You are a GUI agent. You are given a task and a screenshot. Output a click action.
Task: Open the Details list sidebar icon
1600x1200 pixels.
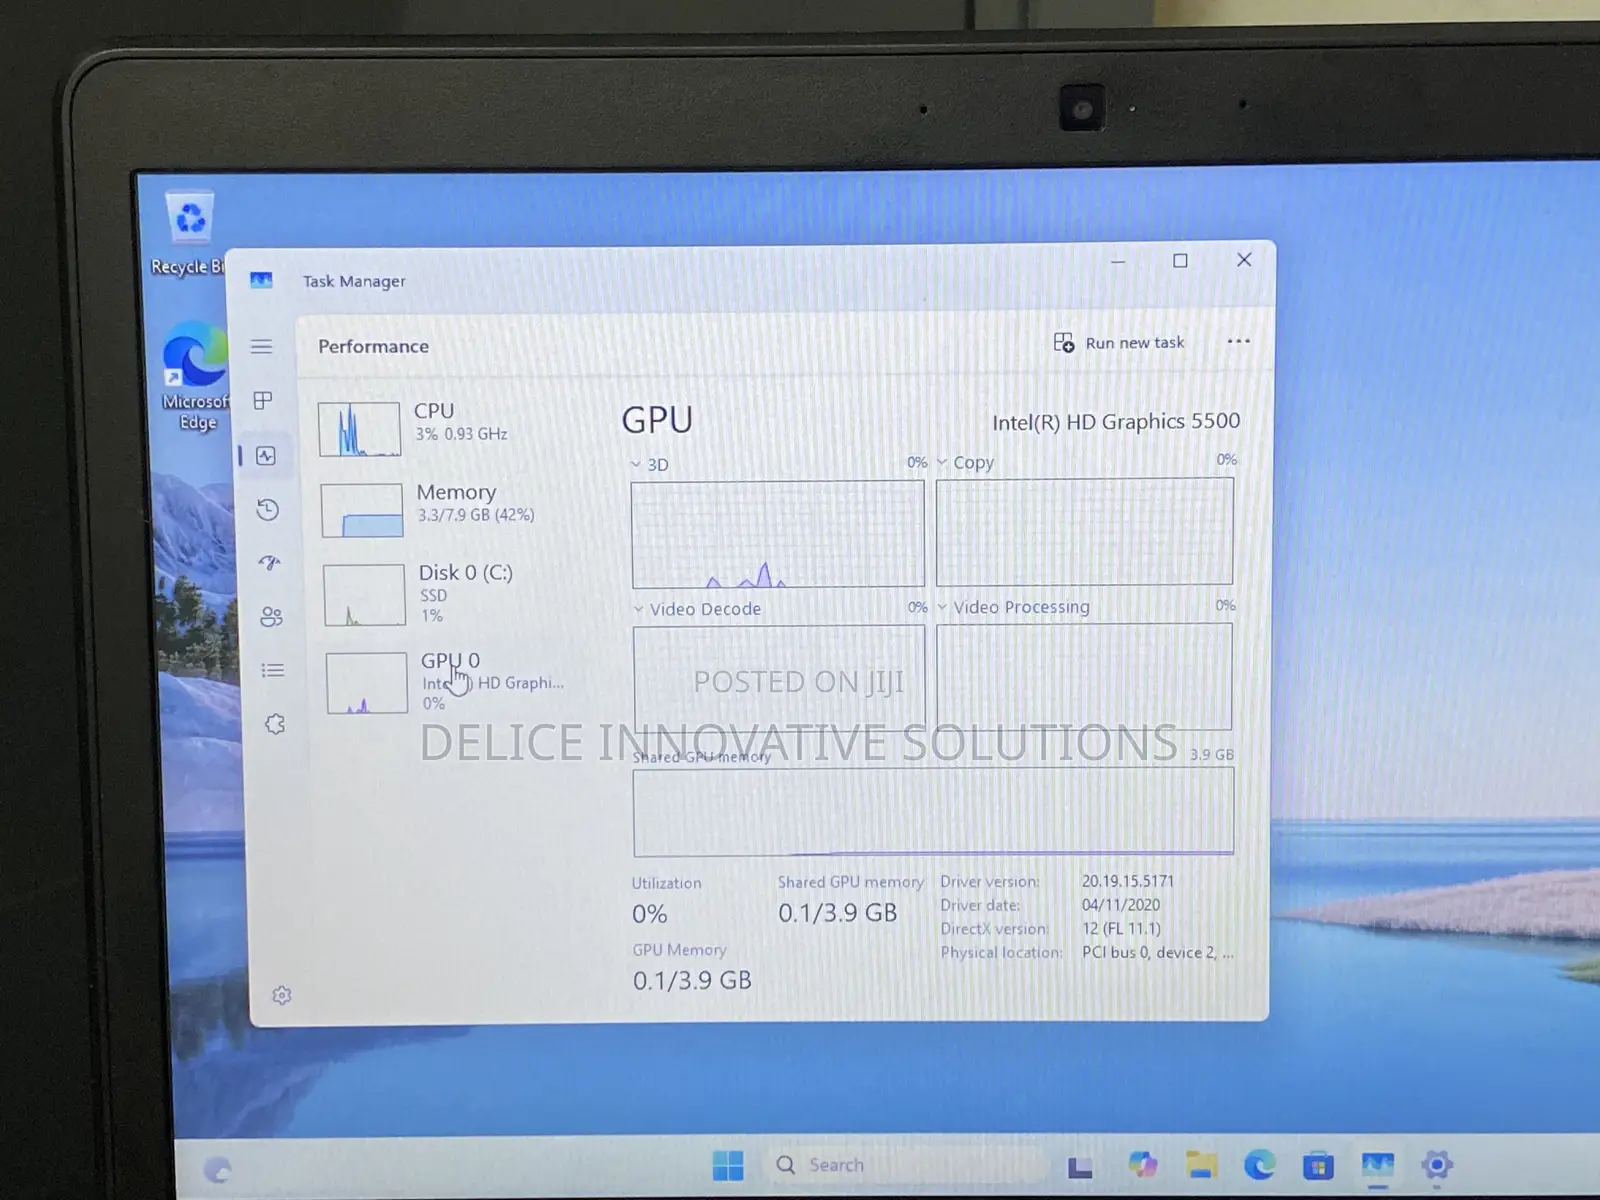(x=273, y=670)
